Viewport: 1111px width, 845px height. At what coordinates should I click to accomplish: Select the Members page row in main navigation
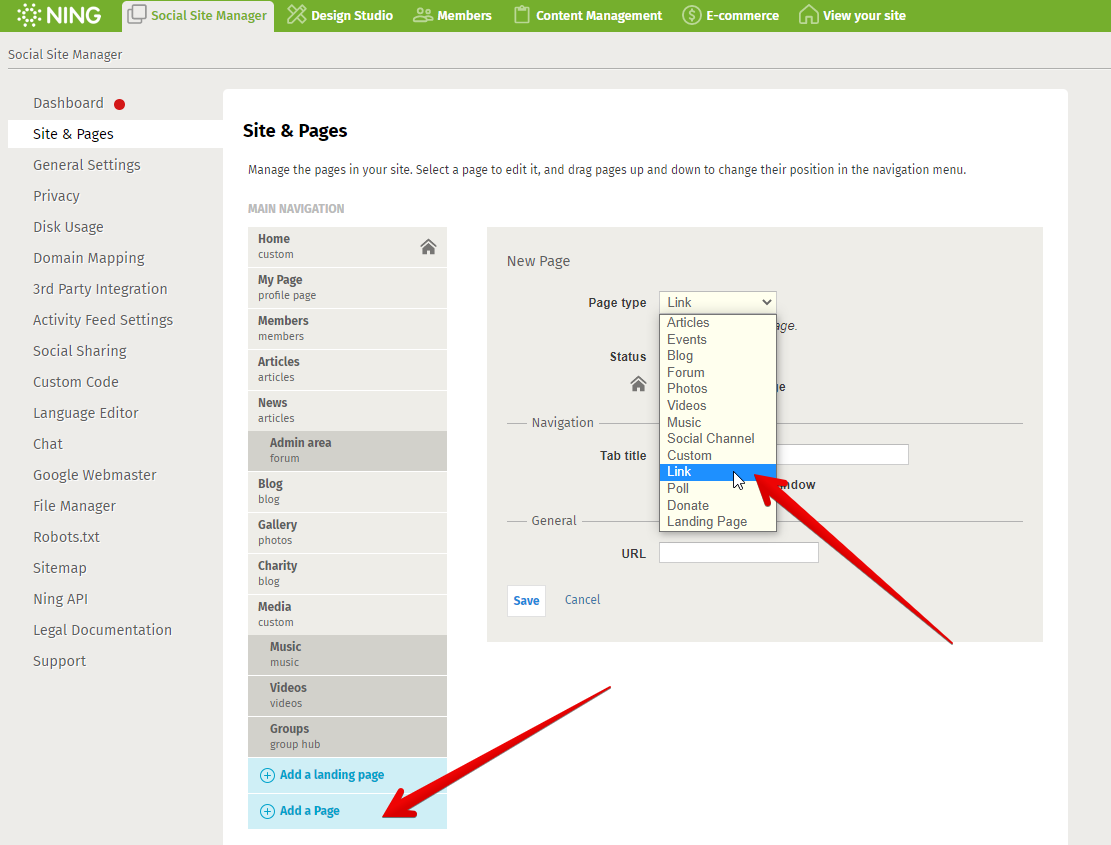[347, 329]
